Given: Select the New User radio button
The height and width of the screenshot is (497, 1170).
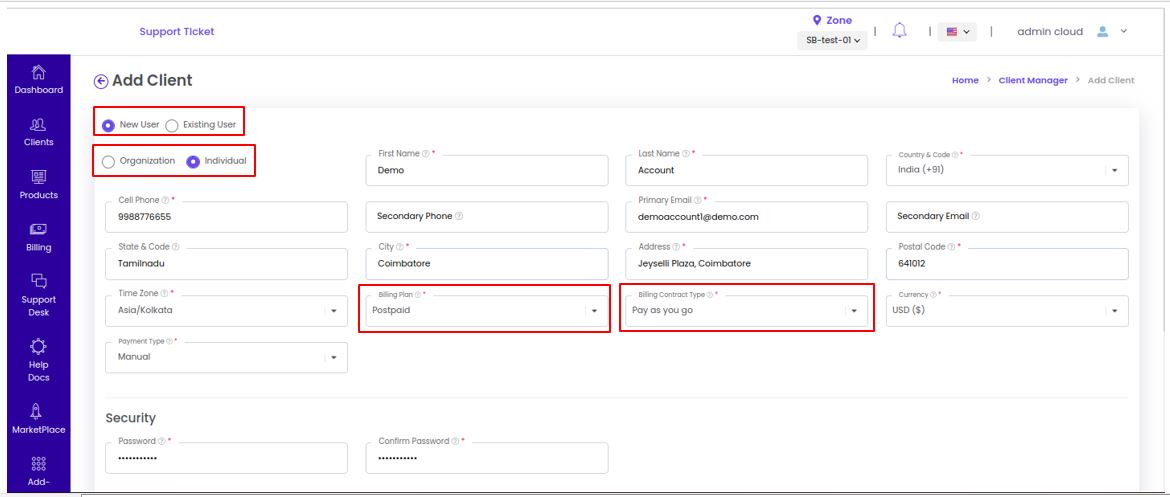Looking at the screenshot, I should click(x=108, y=125).
